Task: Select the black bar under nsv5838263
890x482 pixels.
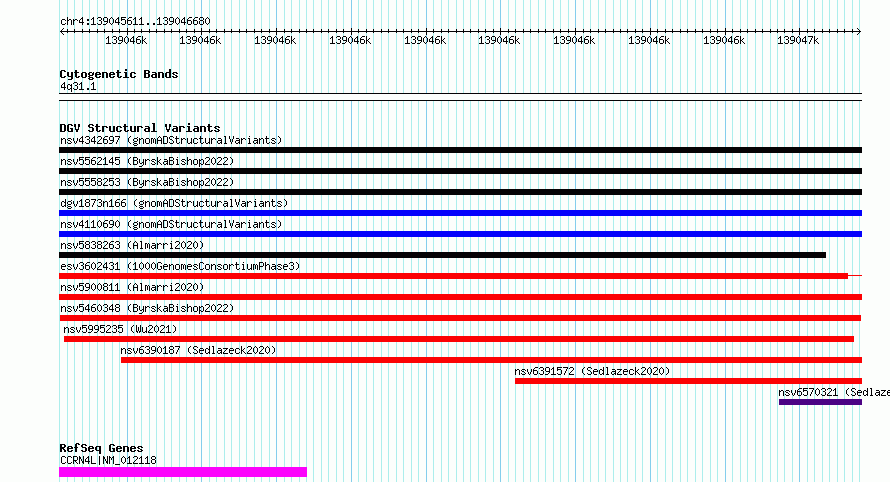Action: [442, 255]
